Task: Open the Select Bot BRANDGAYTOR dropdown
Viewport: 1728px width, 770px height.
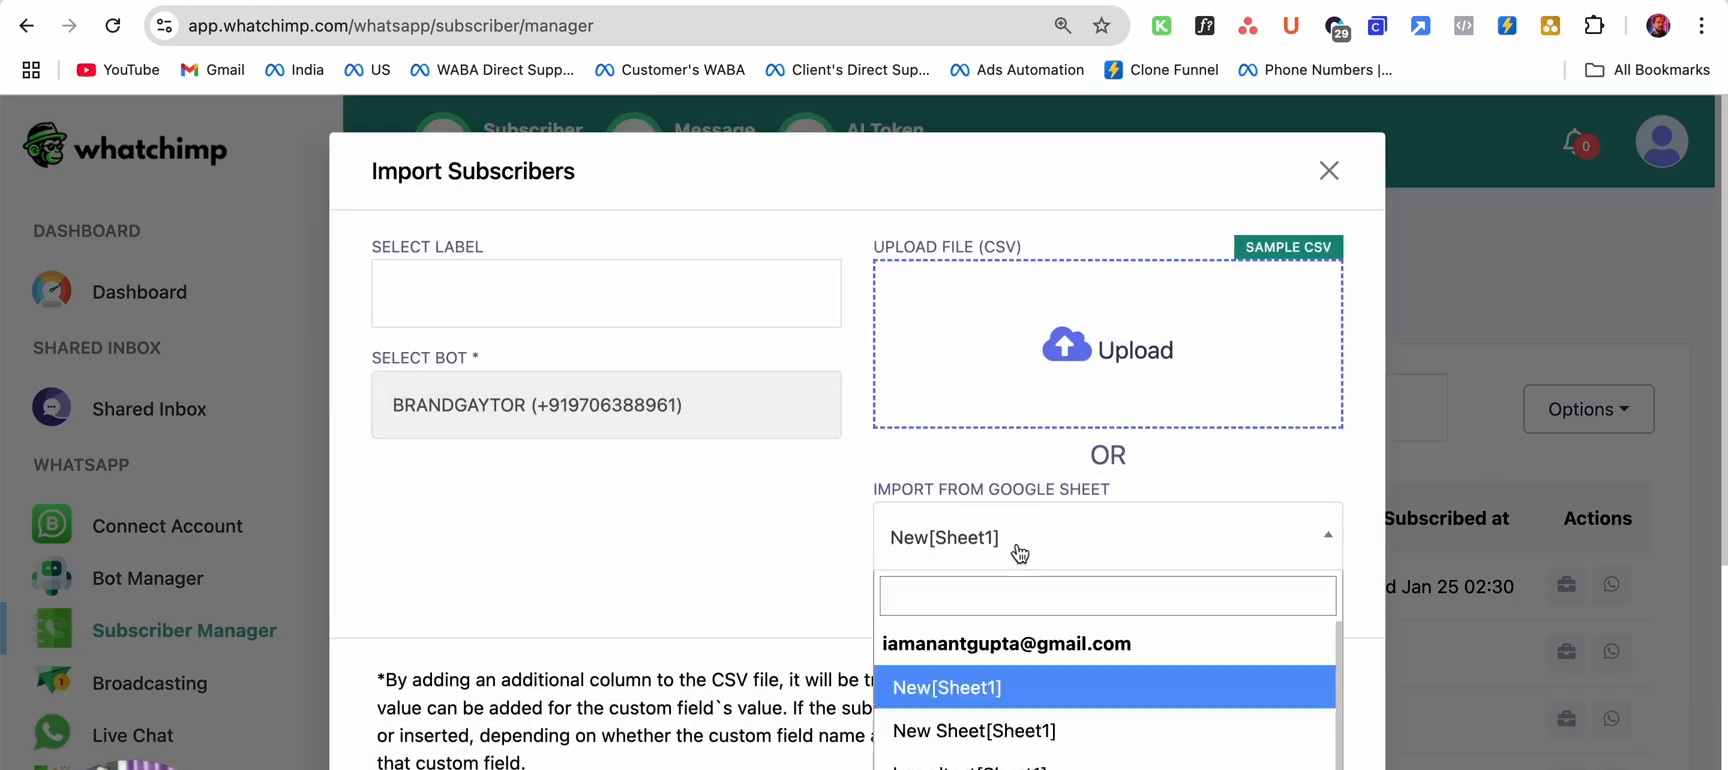Action: pyautogui.click(x=606, y=405)
